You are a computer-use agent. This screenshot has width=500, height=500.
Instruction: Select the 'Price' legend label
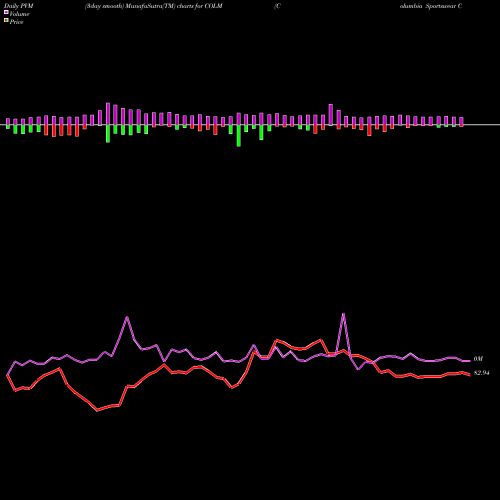(x=16, y=22)
